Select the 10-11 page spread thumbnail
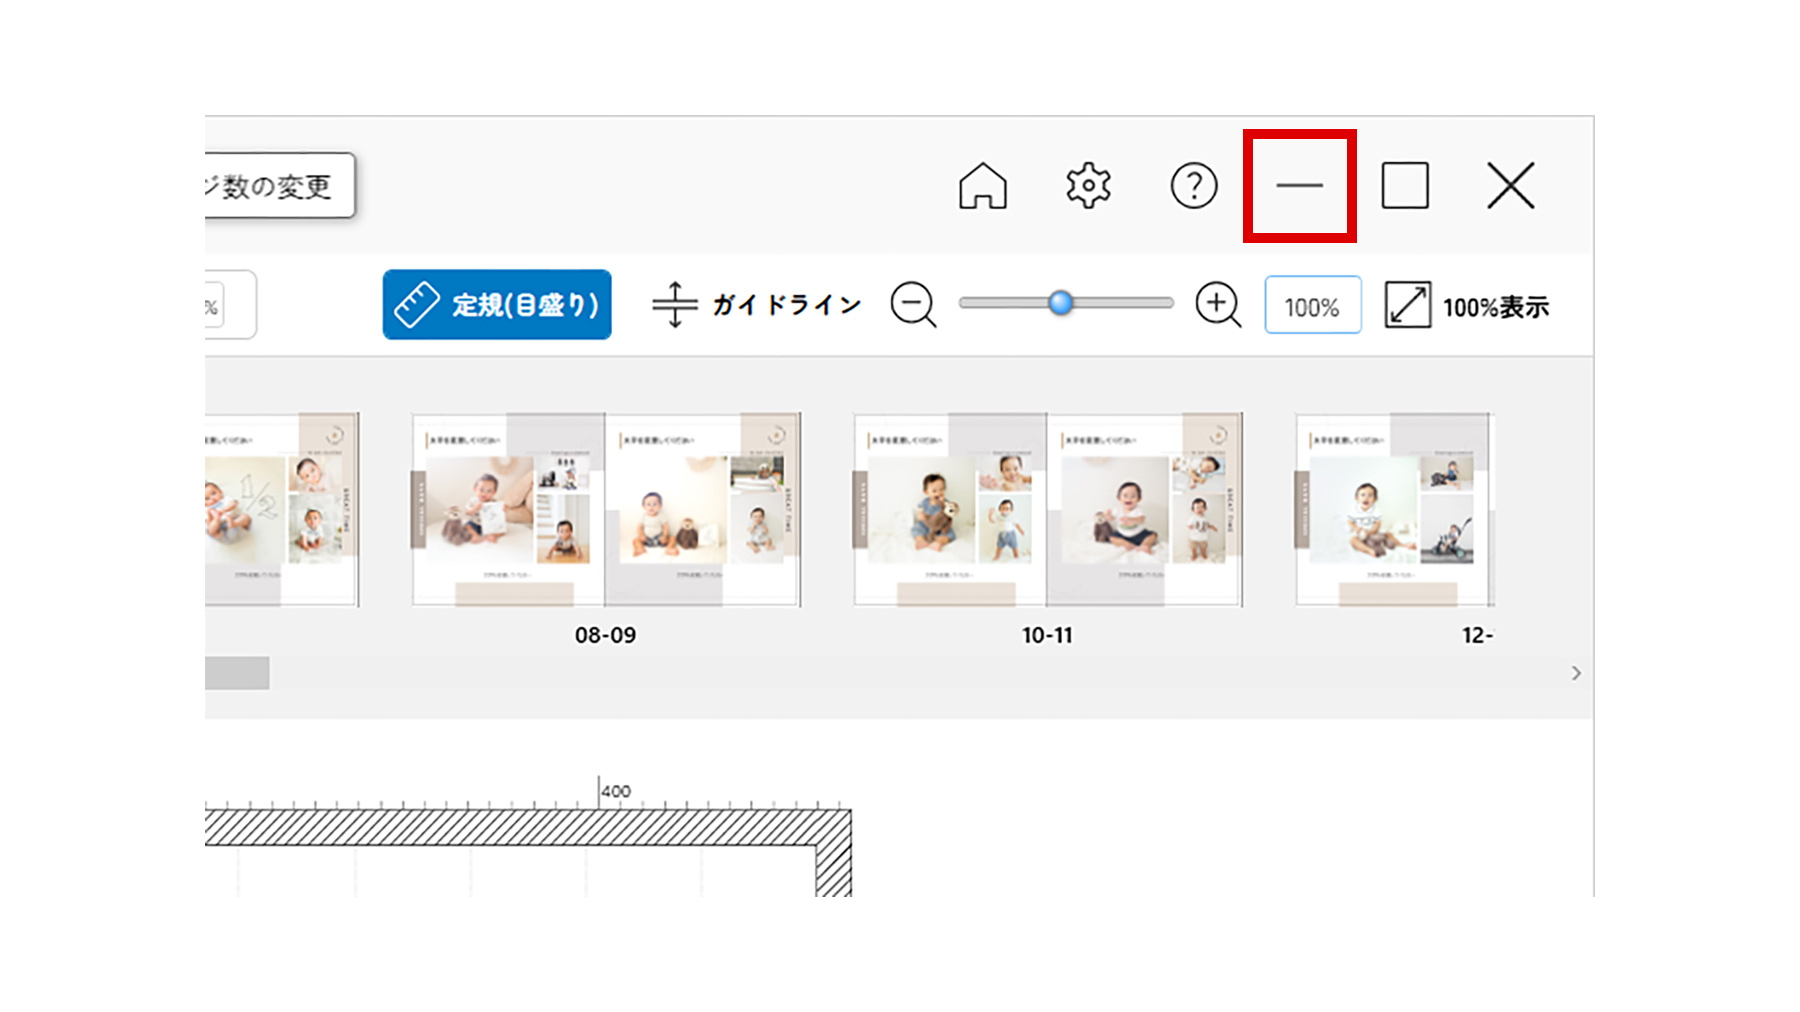The width and height of the screenshot is (1800, 1012). [x=1048, y=509]
